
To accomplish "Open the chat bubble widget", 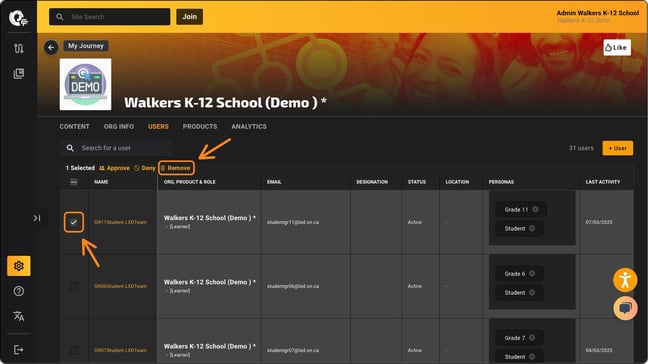I will tap(625, 308).
